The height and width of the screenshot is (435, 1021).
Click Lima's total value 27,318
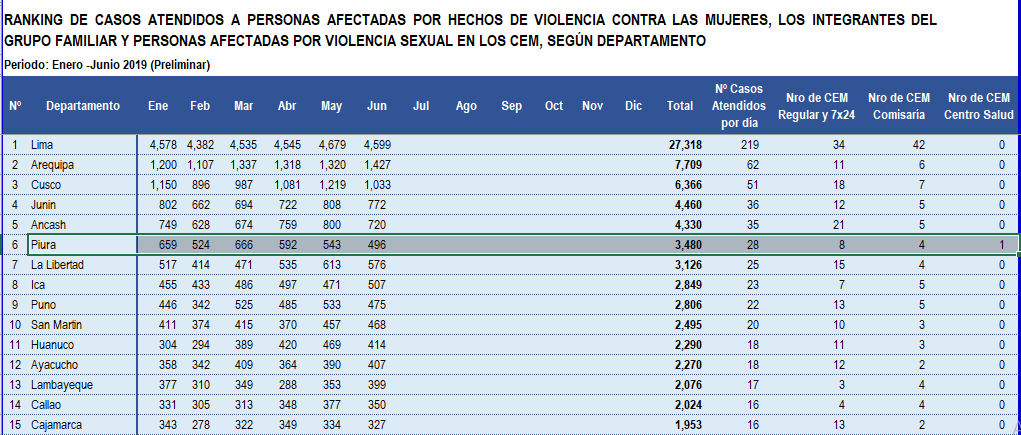click(685, 145)
